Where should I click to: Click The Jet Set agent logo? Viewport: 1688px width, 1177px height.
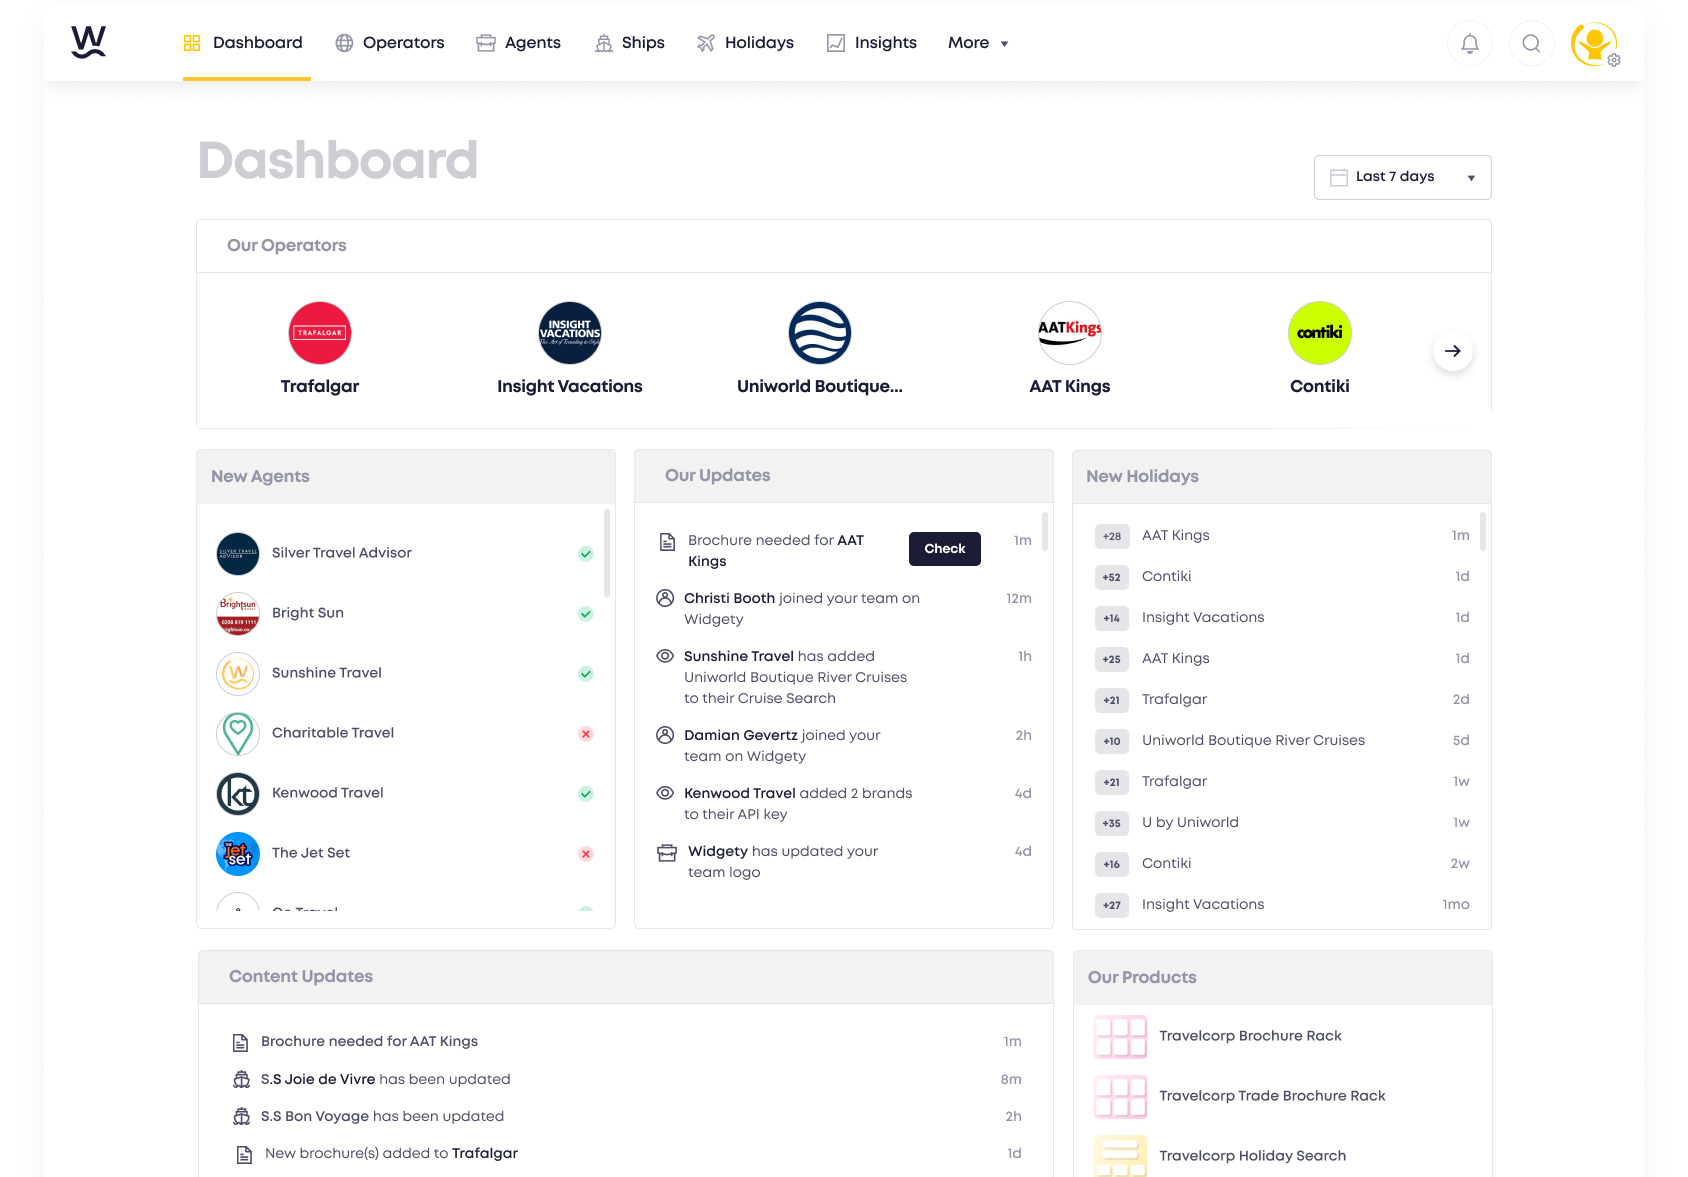click(238, 853)
